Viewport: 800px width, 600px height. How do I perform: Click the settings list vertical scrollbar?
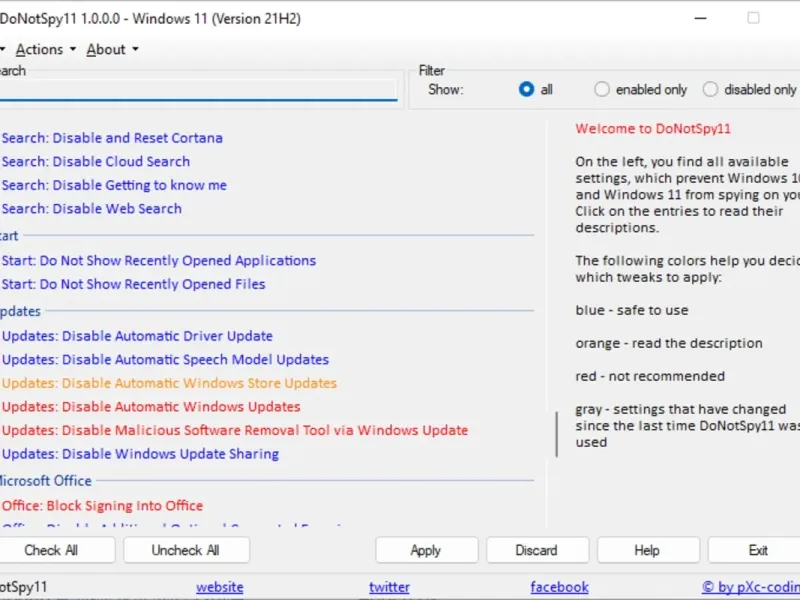[556, 434]
